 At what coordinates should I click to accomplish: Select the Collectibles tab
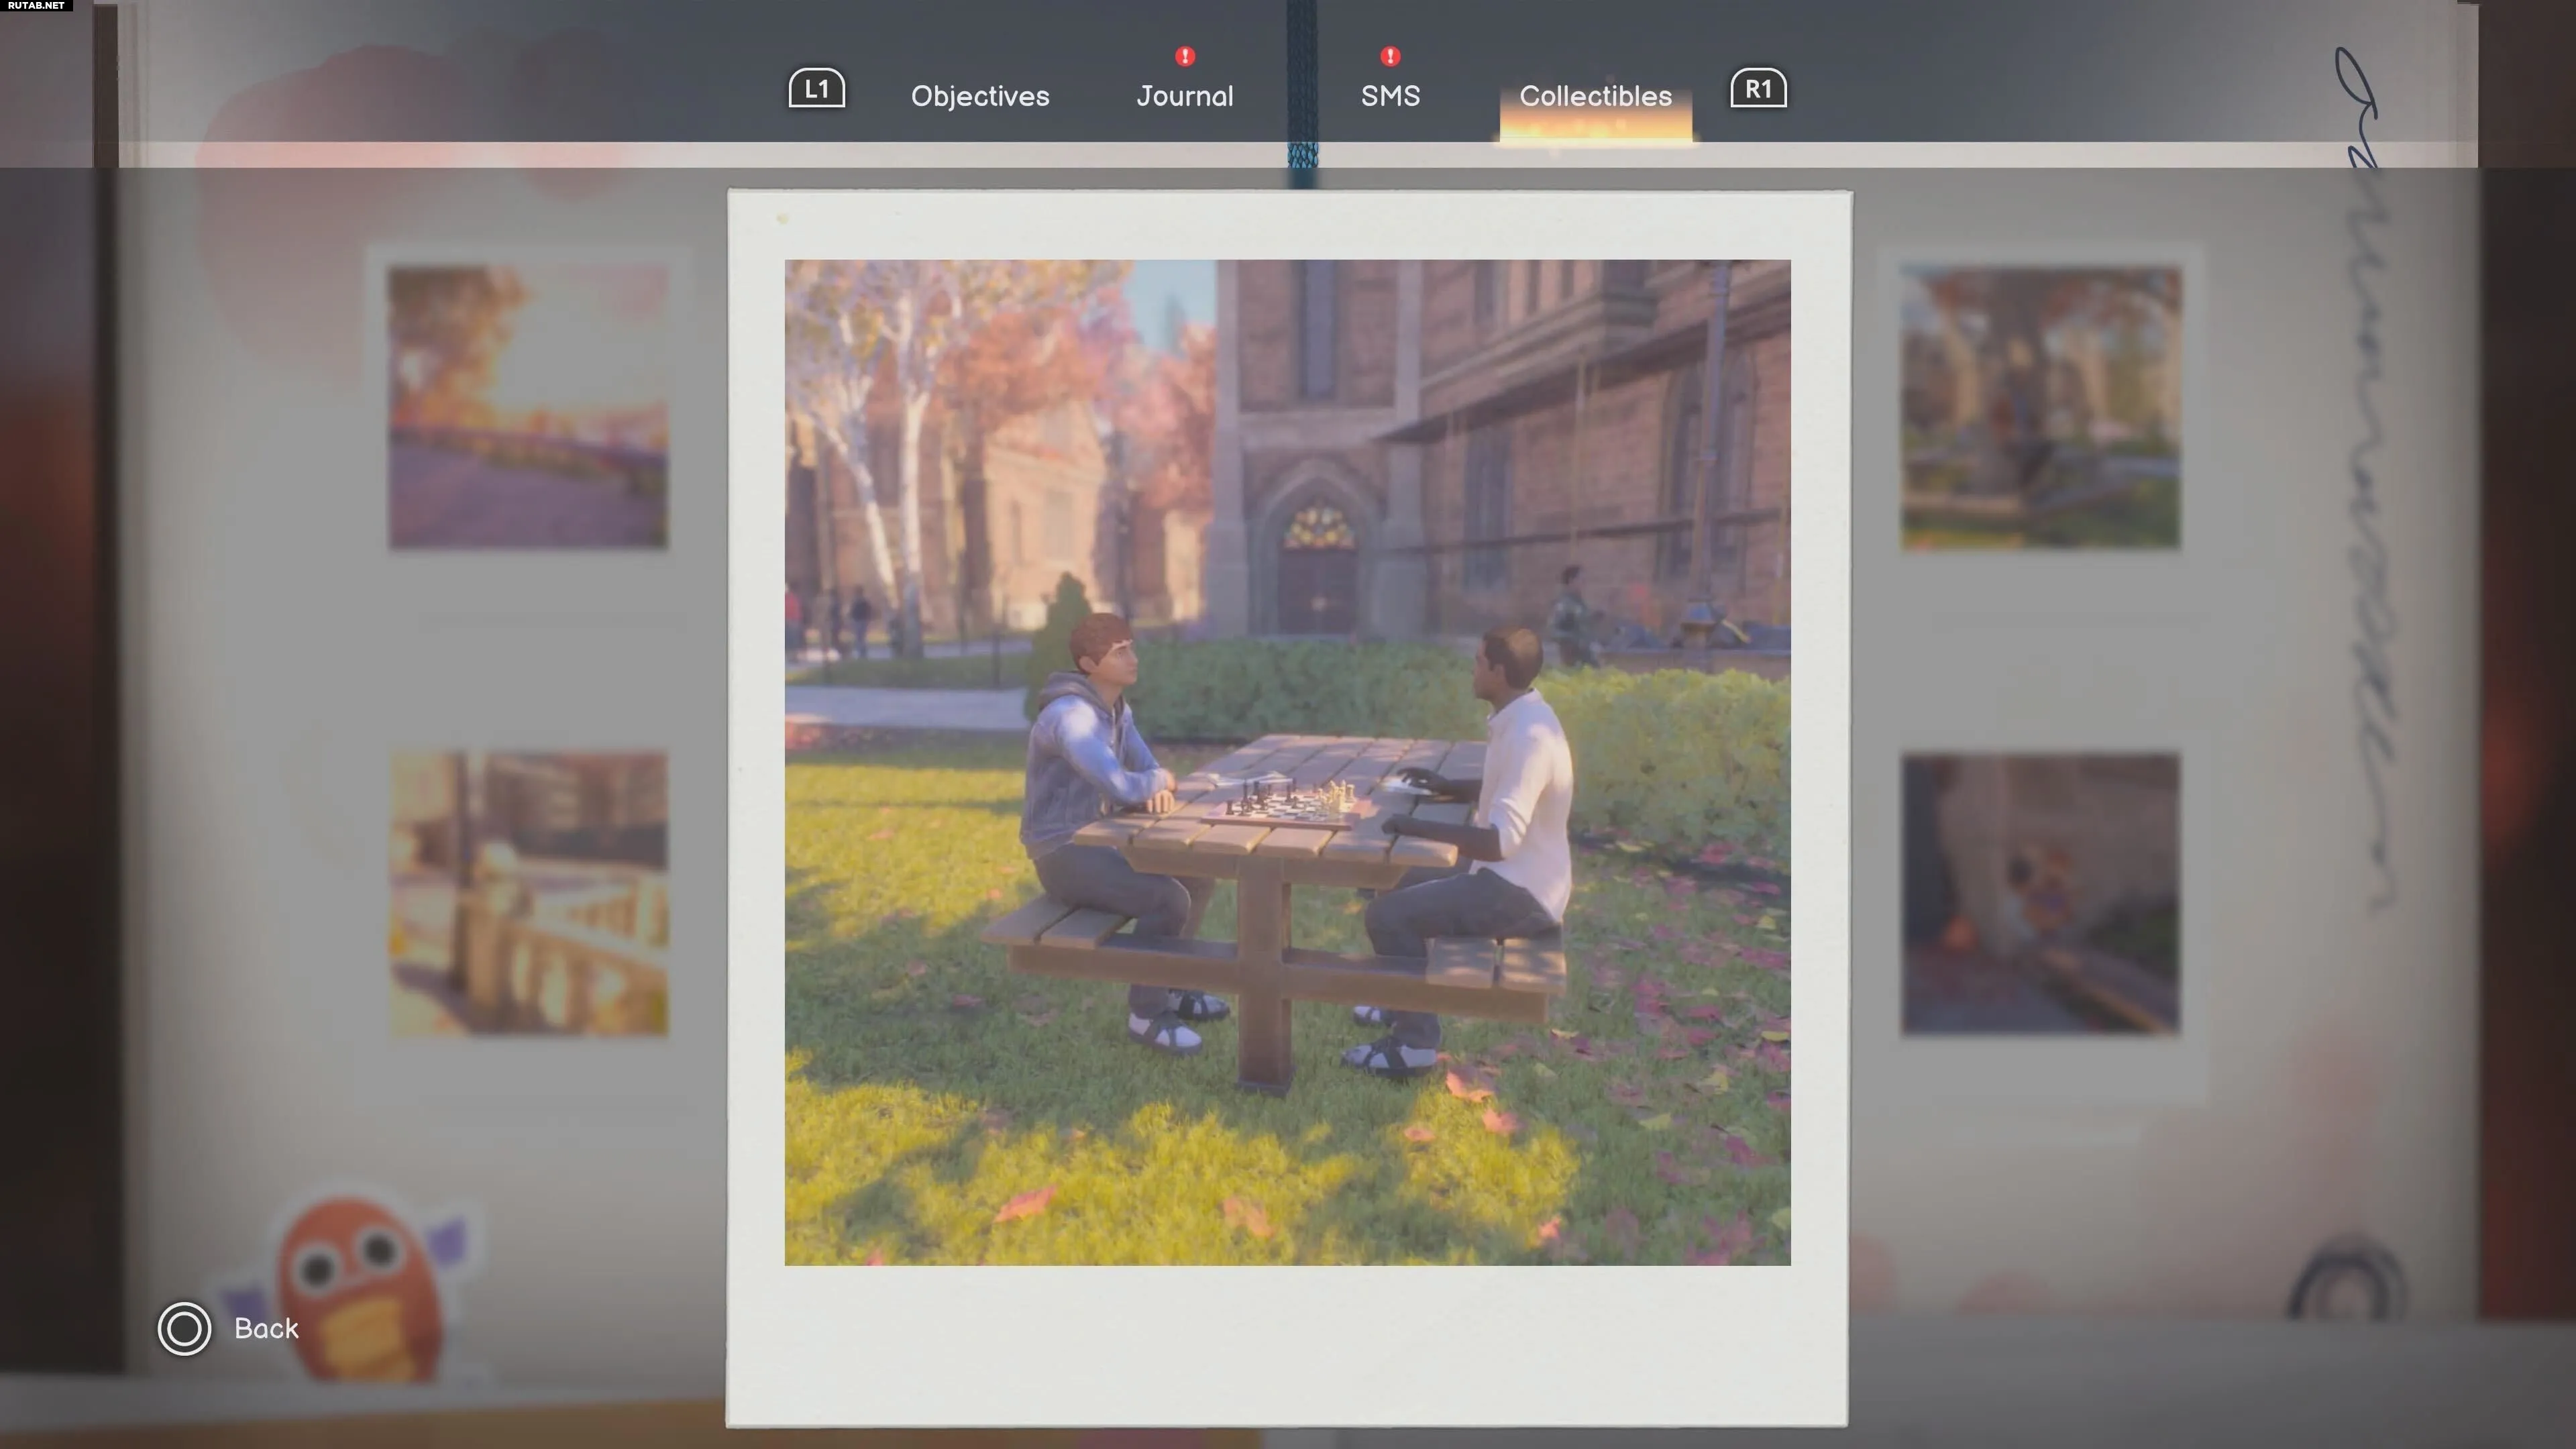point(1595,96)
